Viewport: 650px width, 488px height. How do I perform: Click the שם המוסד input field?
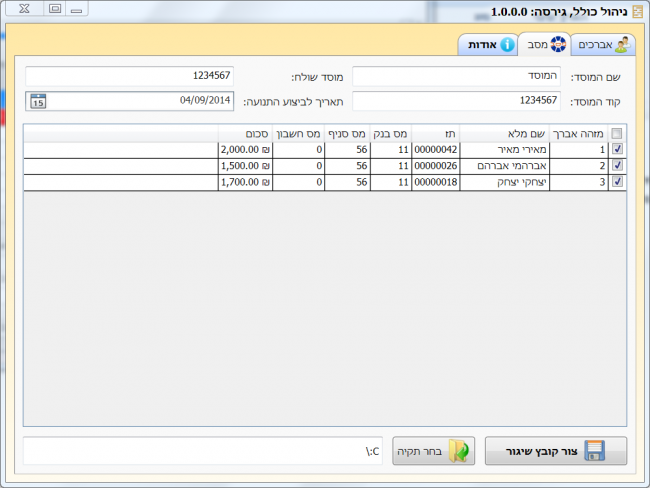click(x=456, y=76)
